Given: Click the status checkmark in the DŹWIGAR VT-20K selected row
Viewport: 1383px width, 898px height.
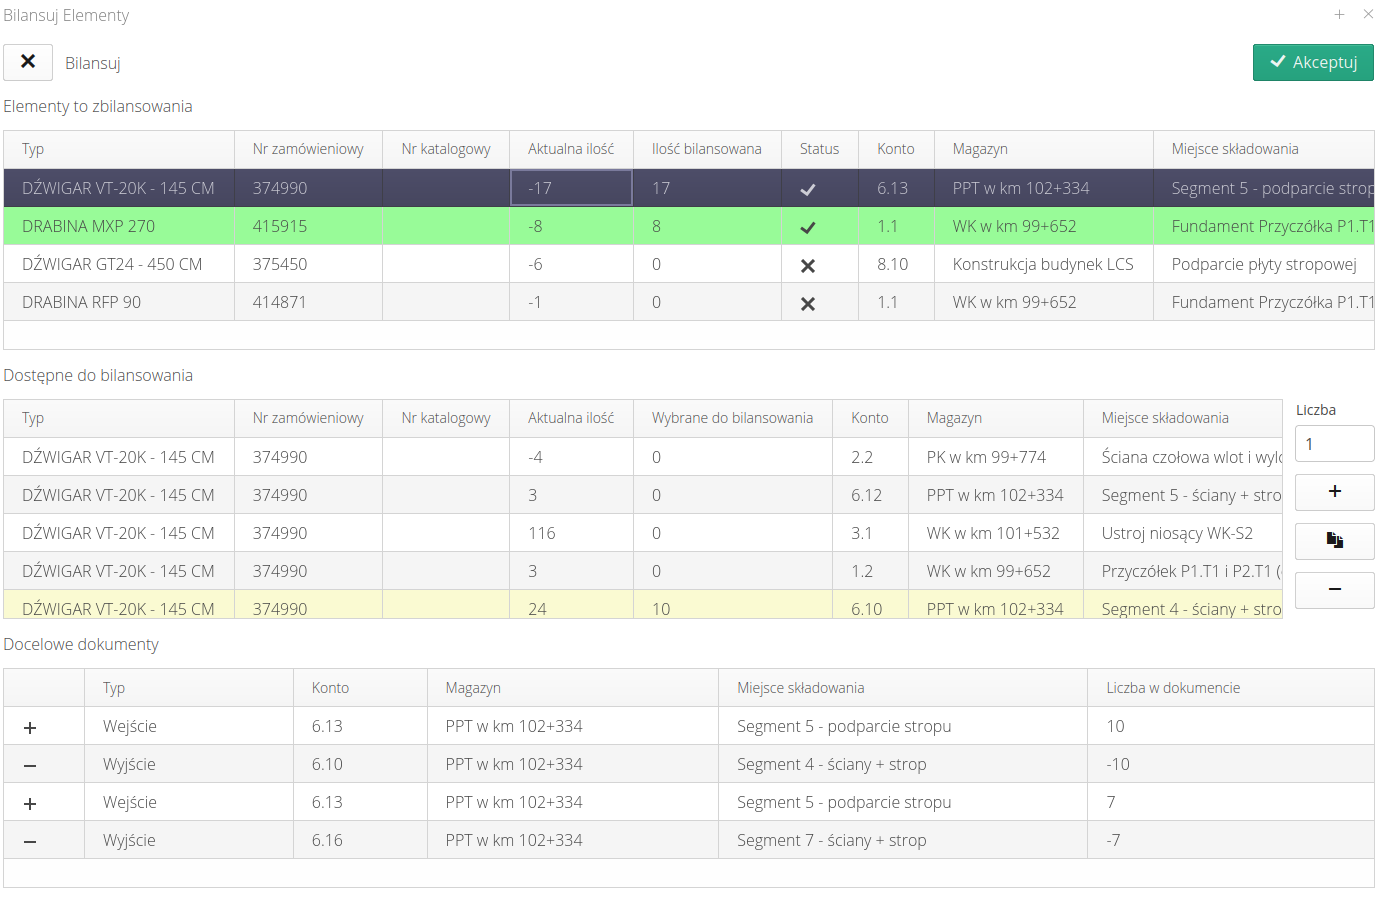Looking at the screenshot, I should tap(808, 189).
